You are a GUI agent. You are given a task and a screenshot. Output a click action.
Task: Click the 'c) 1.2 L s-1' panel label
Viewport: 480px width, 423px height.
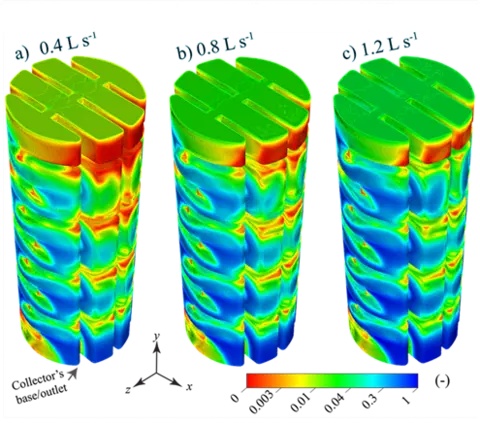(x=380, y=47)
